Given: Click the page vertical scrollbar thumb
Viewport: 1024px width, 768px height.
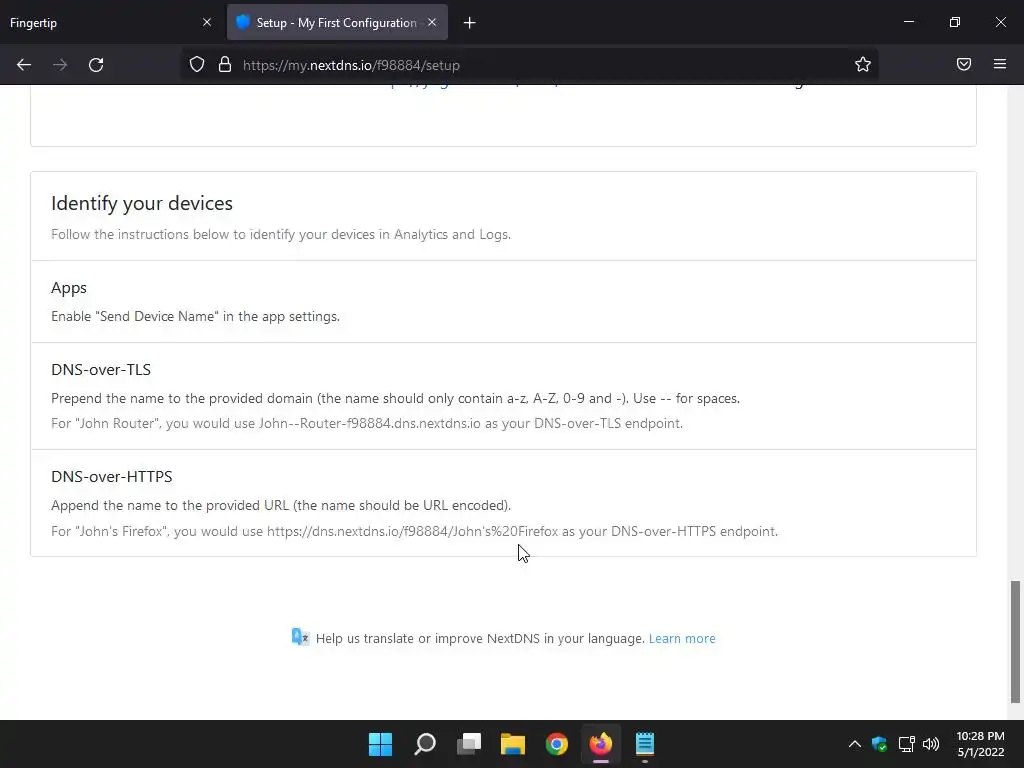Looking at the screenshot, I should tap(1016, 642).
